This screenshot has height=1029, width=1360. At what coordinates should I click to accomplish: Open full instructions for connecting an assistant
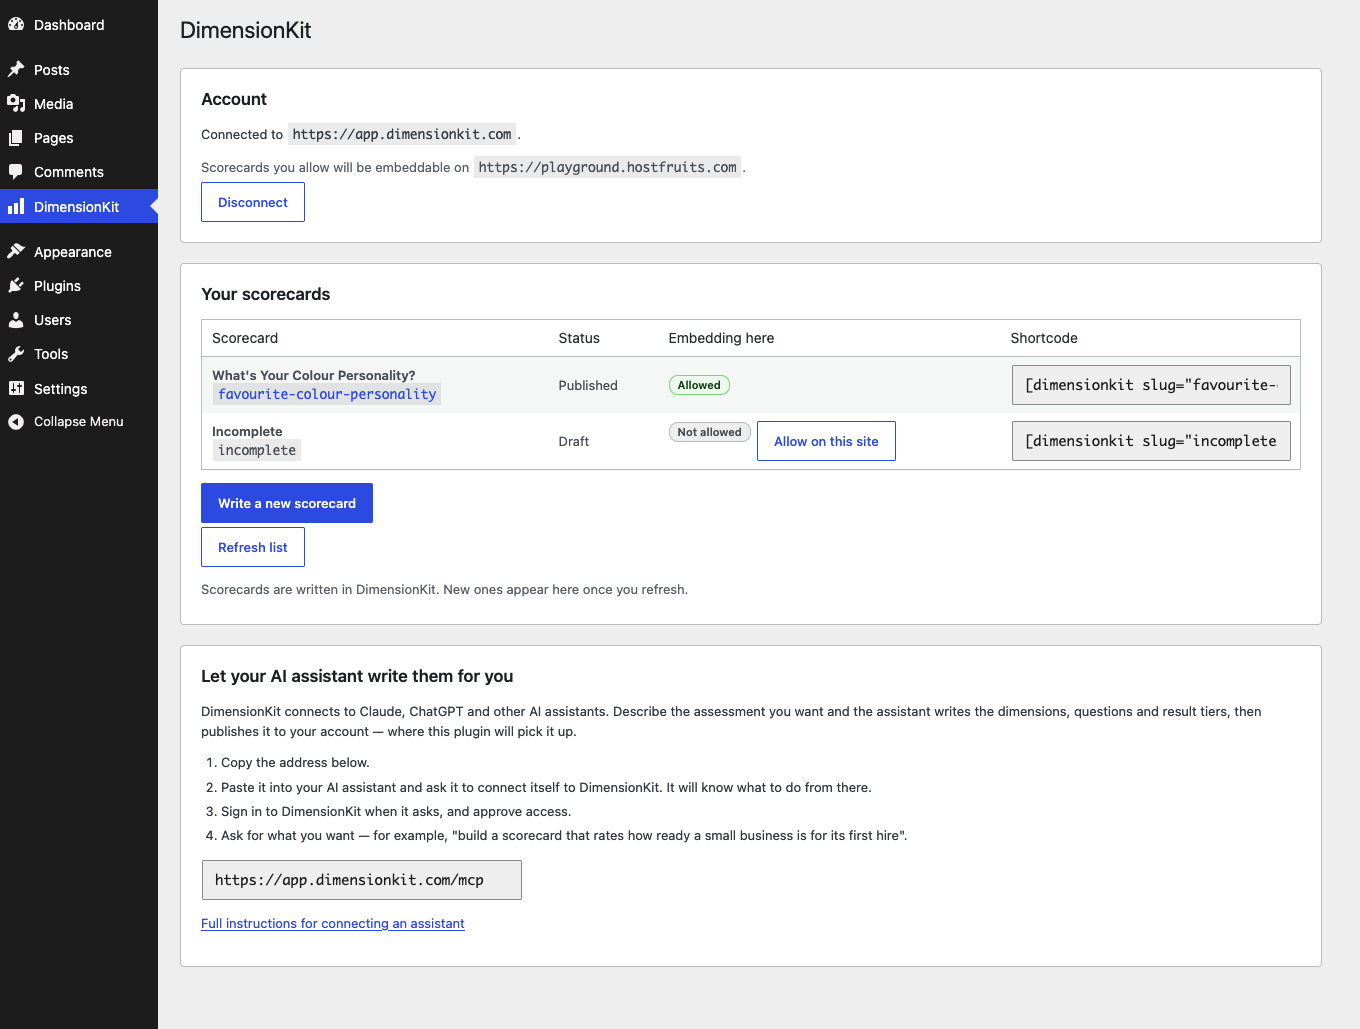[333, 924]
